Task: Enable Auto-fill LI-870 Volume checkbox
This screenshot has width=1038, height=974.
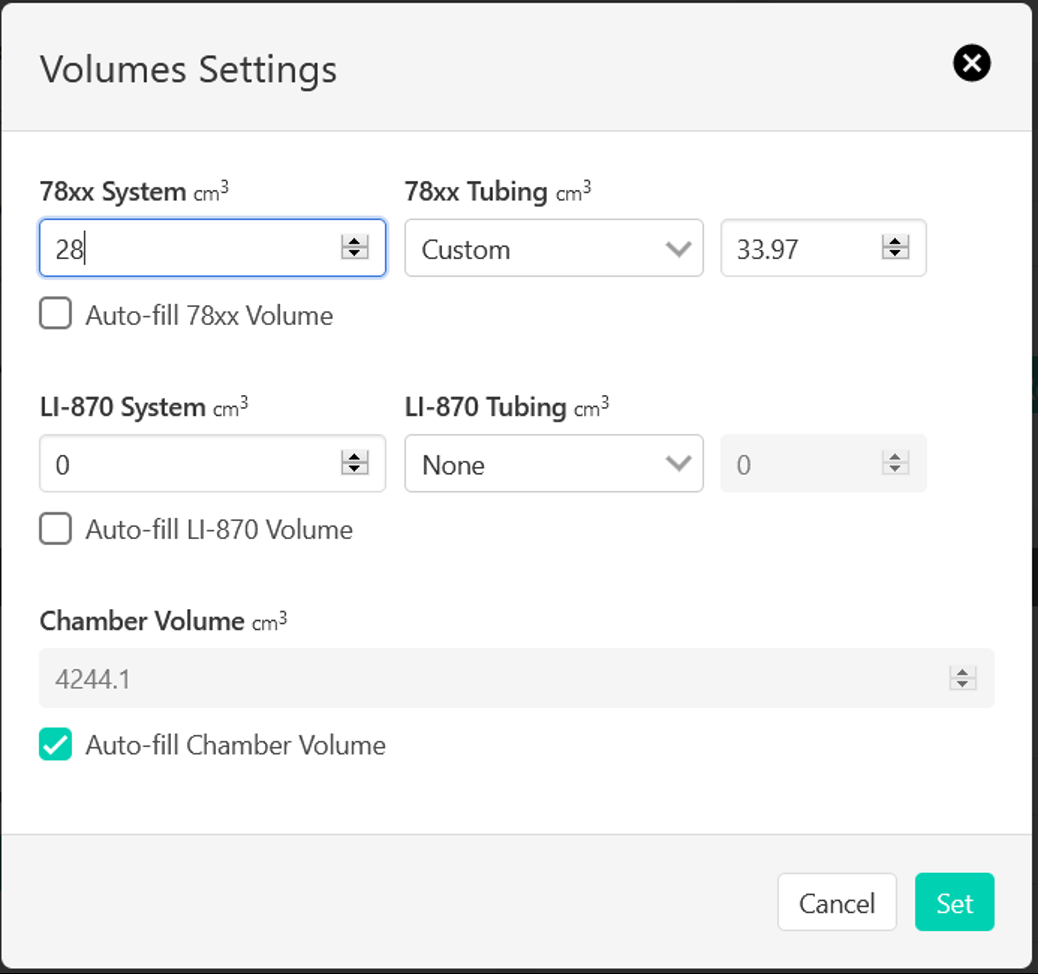Action: tap(56, 528)
